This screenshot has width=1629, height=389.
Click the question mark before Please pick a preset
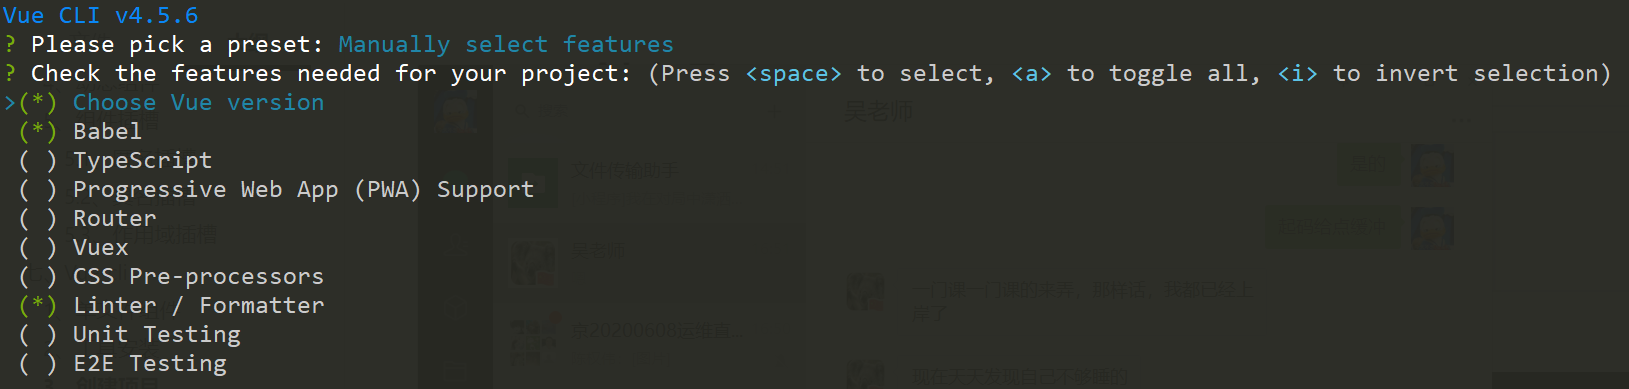pos(10,45)
